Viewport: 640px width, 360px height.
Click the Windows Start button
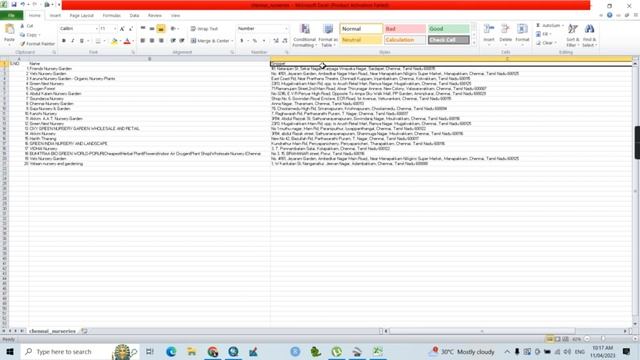point(10,351)
